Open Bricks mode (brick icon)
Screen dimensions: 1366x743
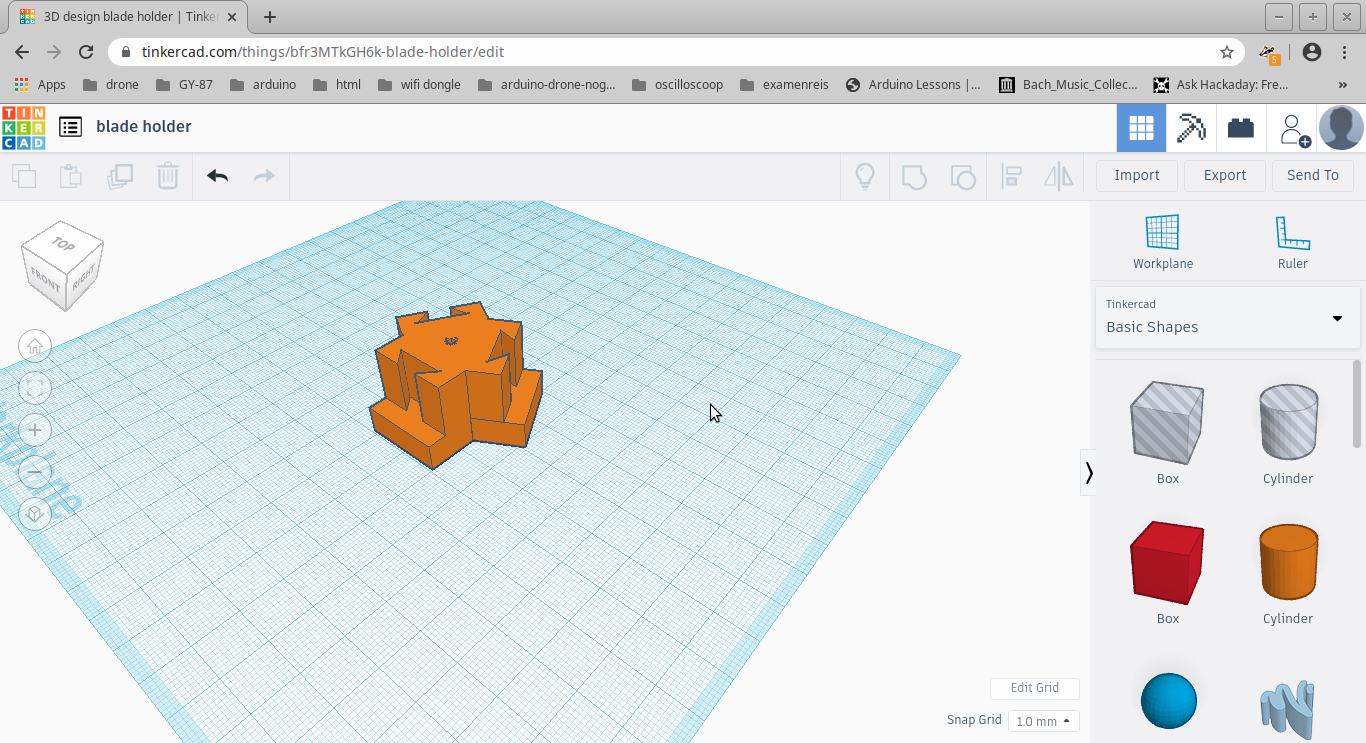(x=1241, y=128)
